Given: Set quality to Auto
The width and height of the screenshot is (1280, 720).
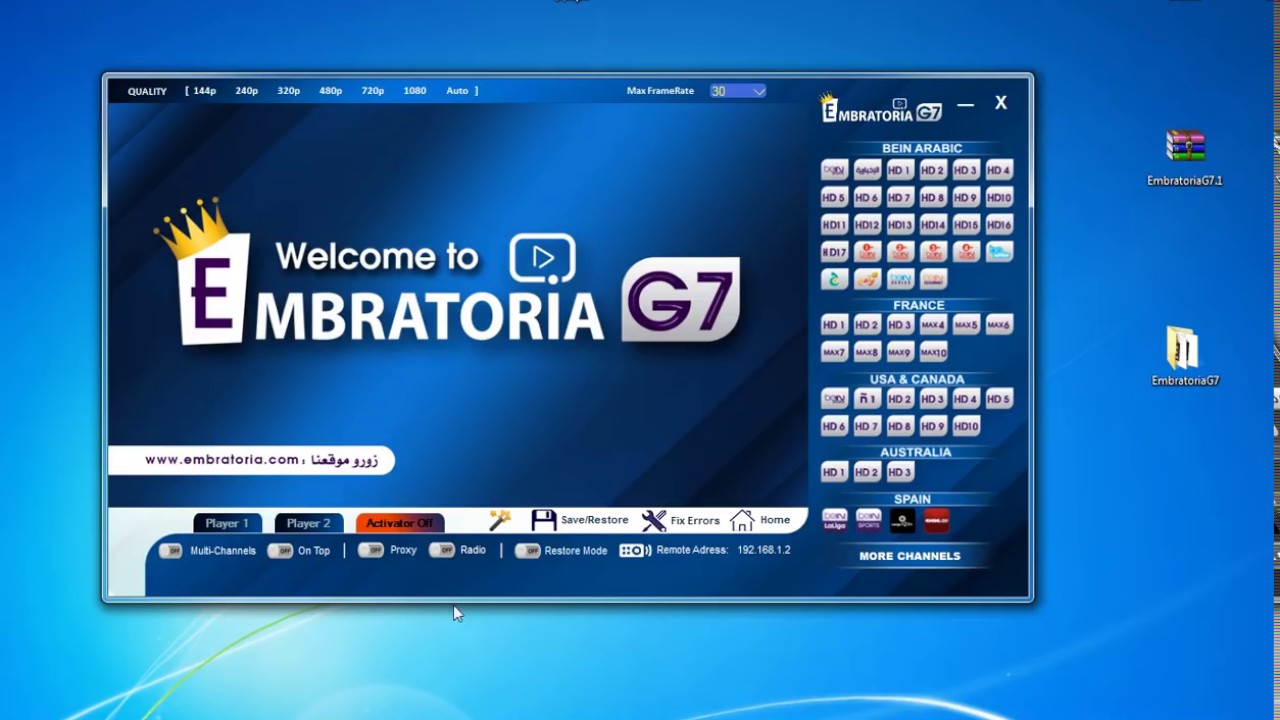Looking at the screenshot, I should click(457, 91).
